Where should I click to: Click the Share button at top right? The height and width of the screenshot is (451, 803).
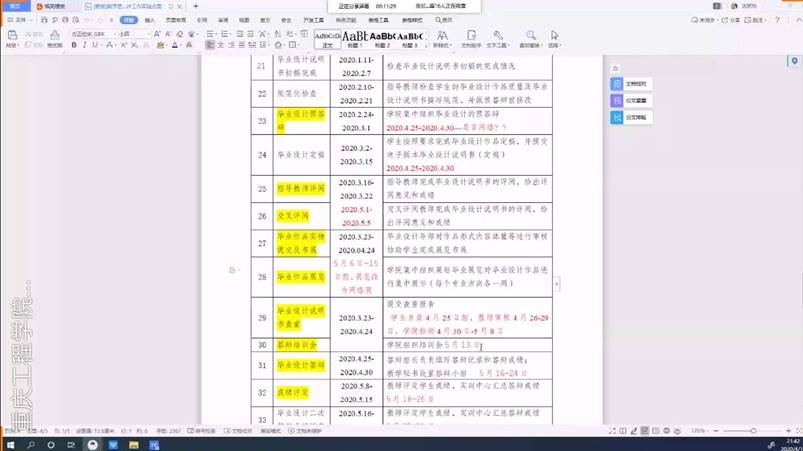[x=736, y=20]
